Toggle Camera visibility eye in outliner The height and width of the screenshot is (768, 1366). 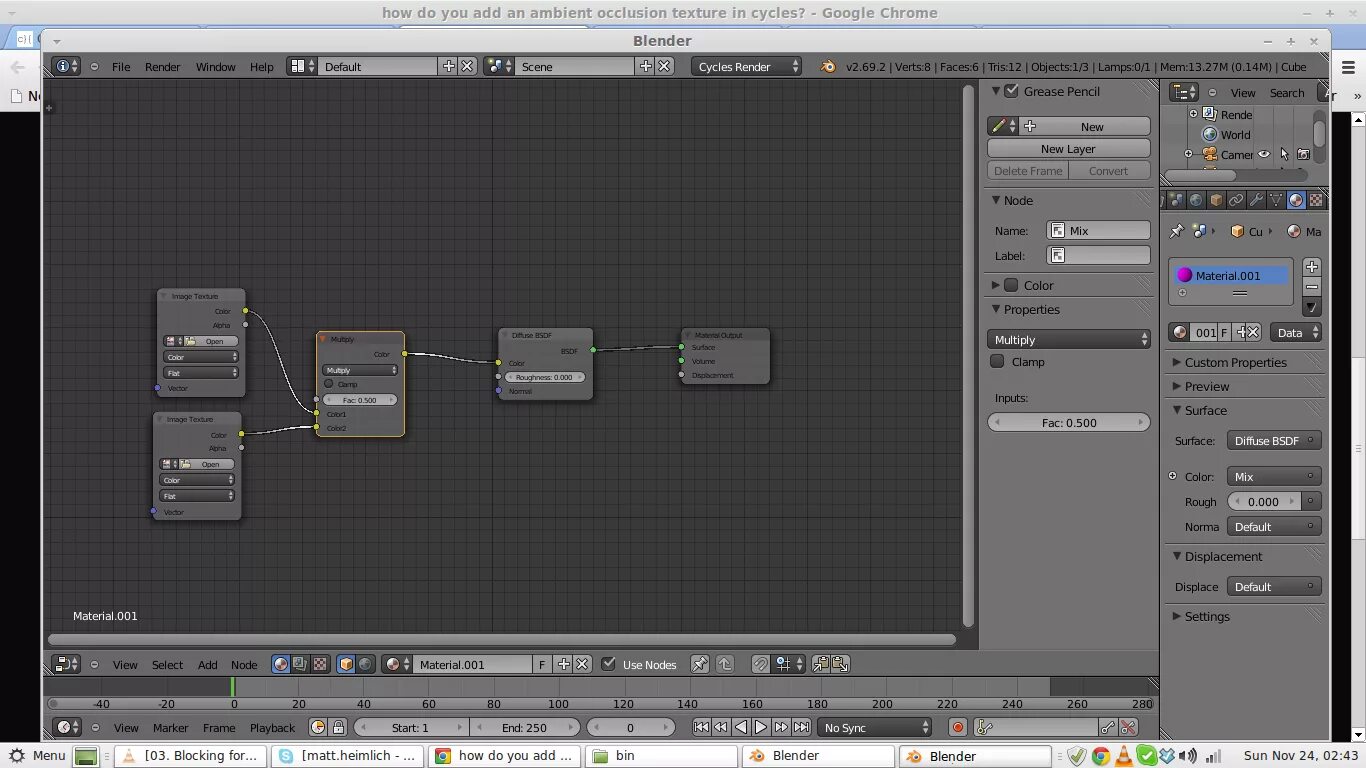coord(1264,154)
